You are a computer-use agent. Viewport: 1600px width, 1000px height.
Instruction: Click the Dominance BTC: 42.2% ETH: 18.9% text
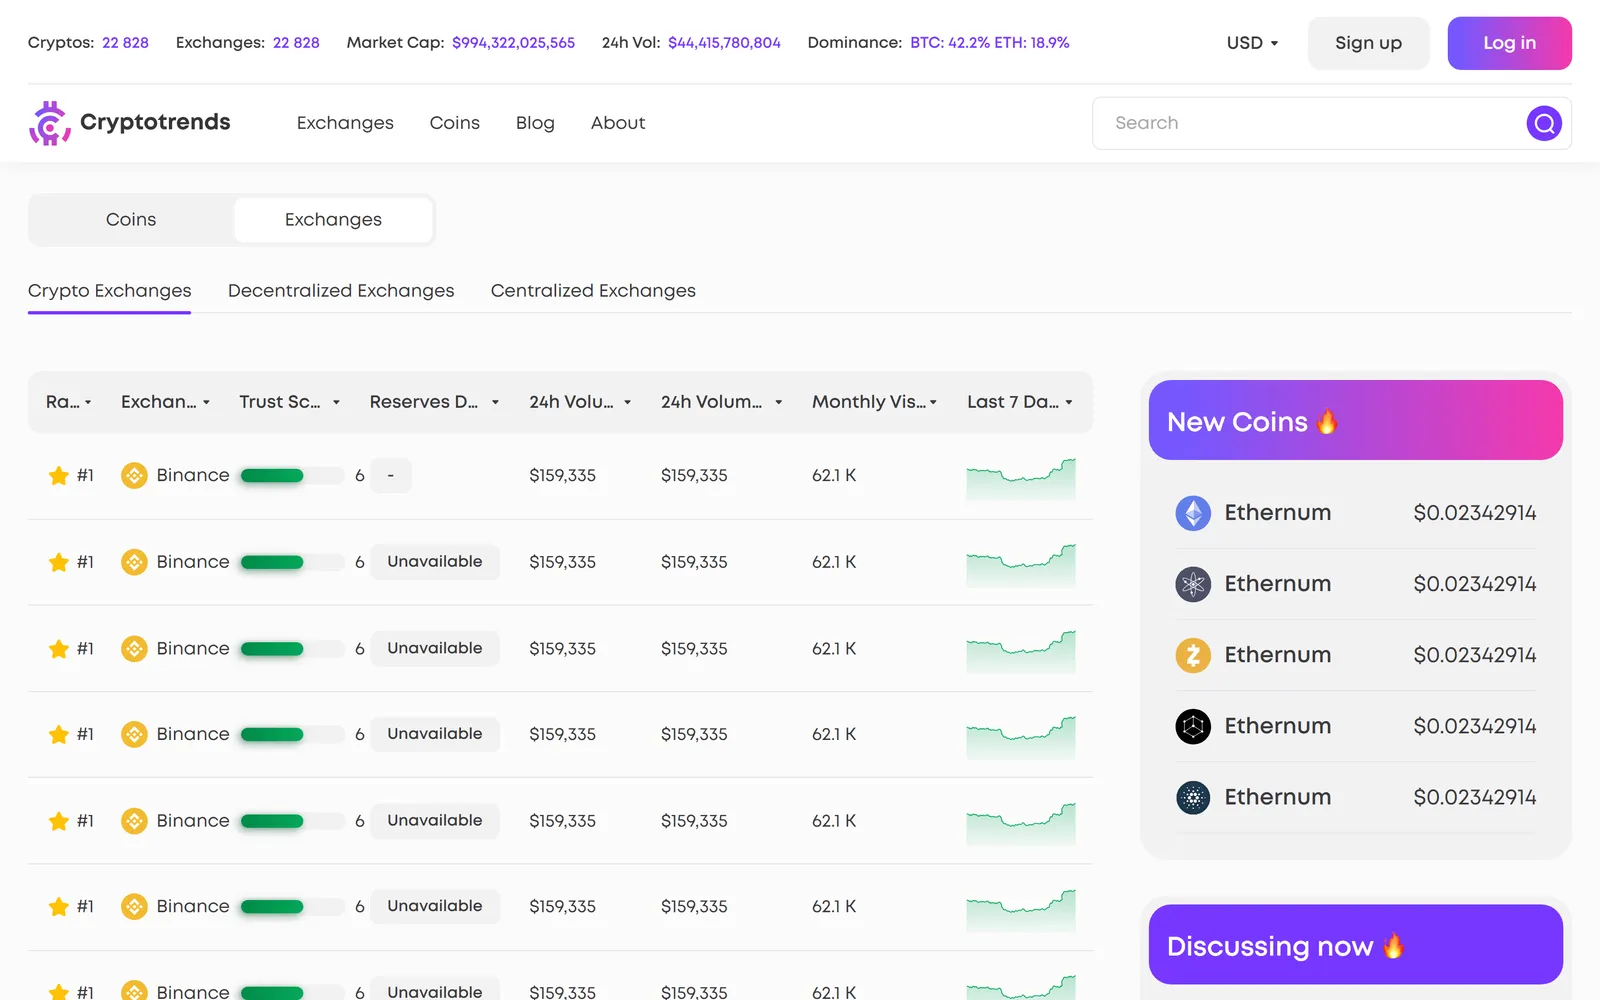[x=990, y=43]
